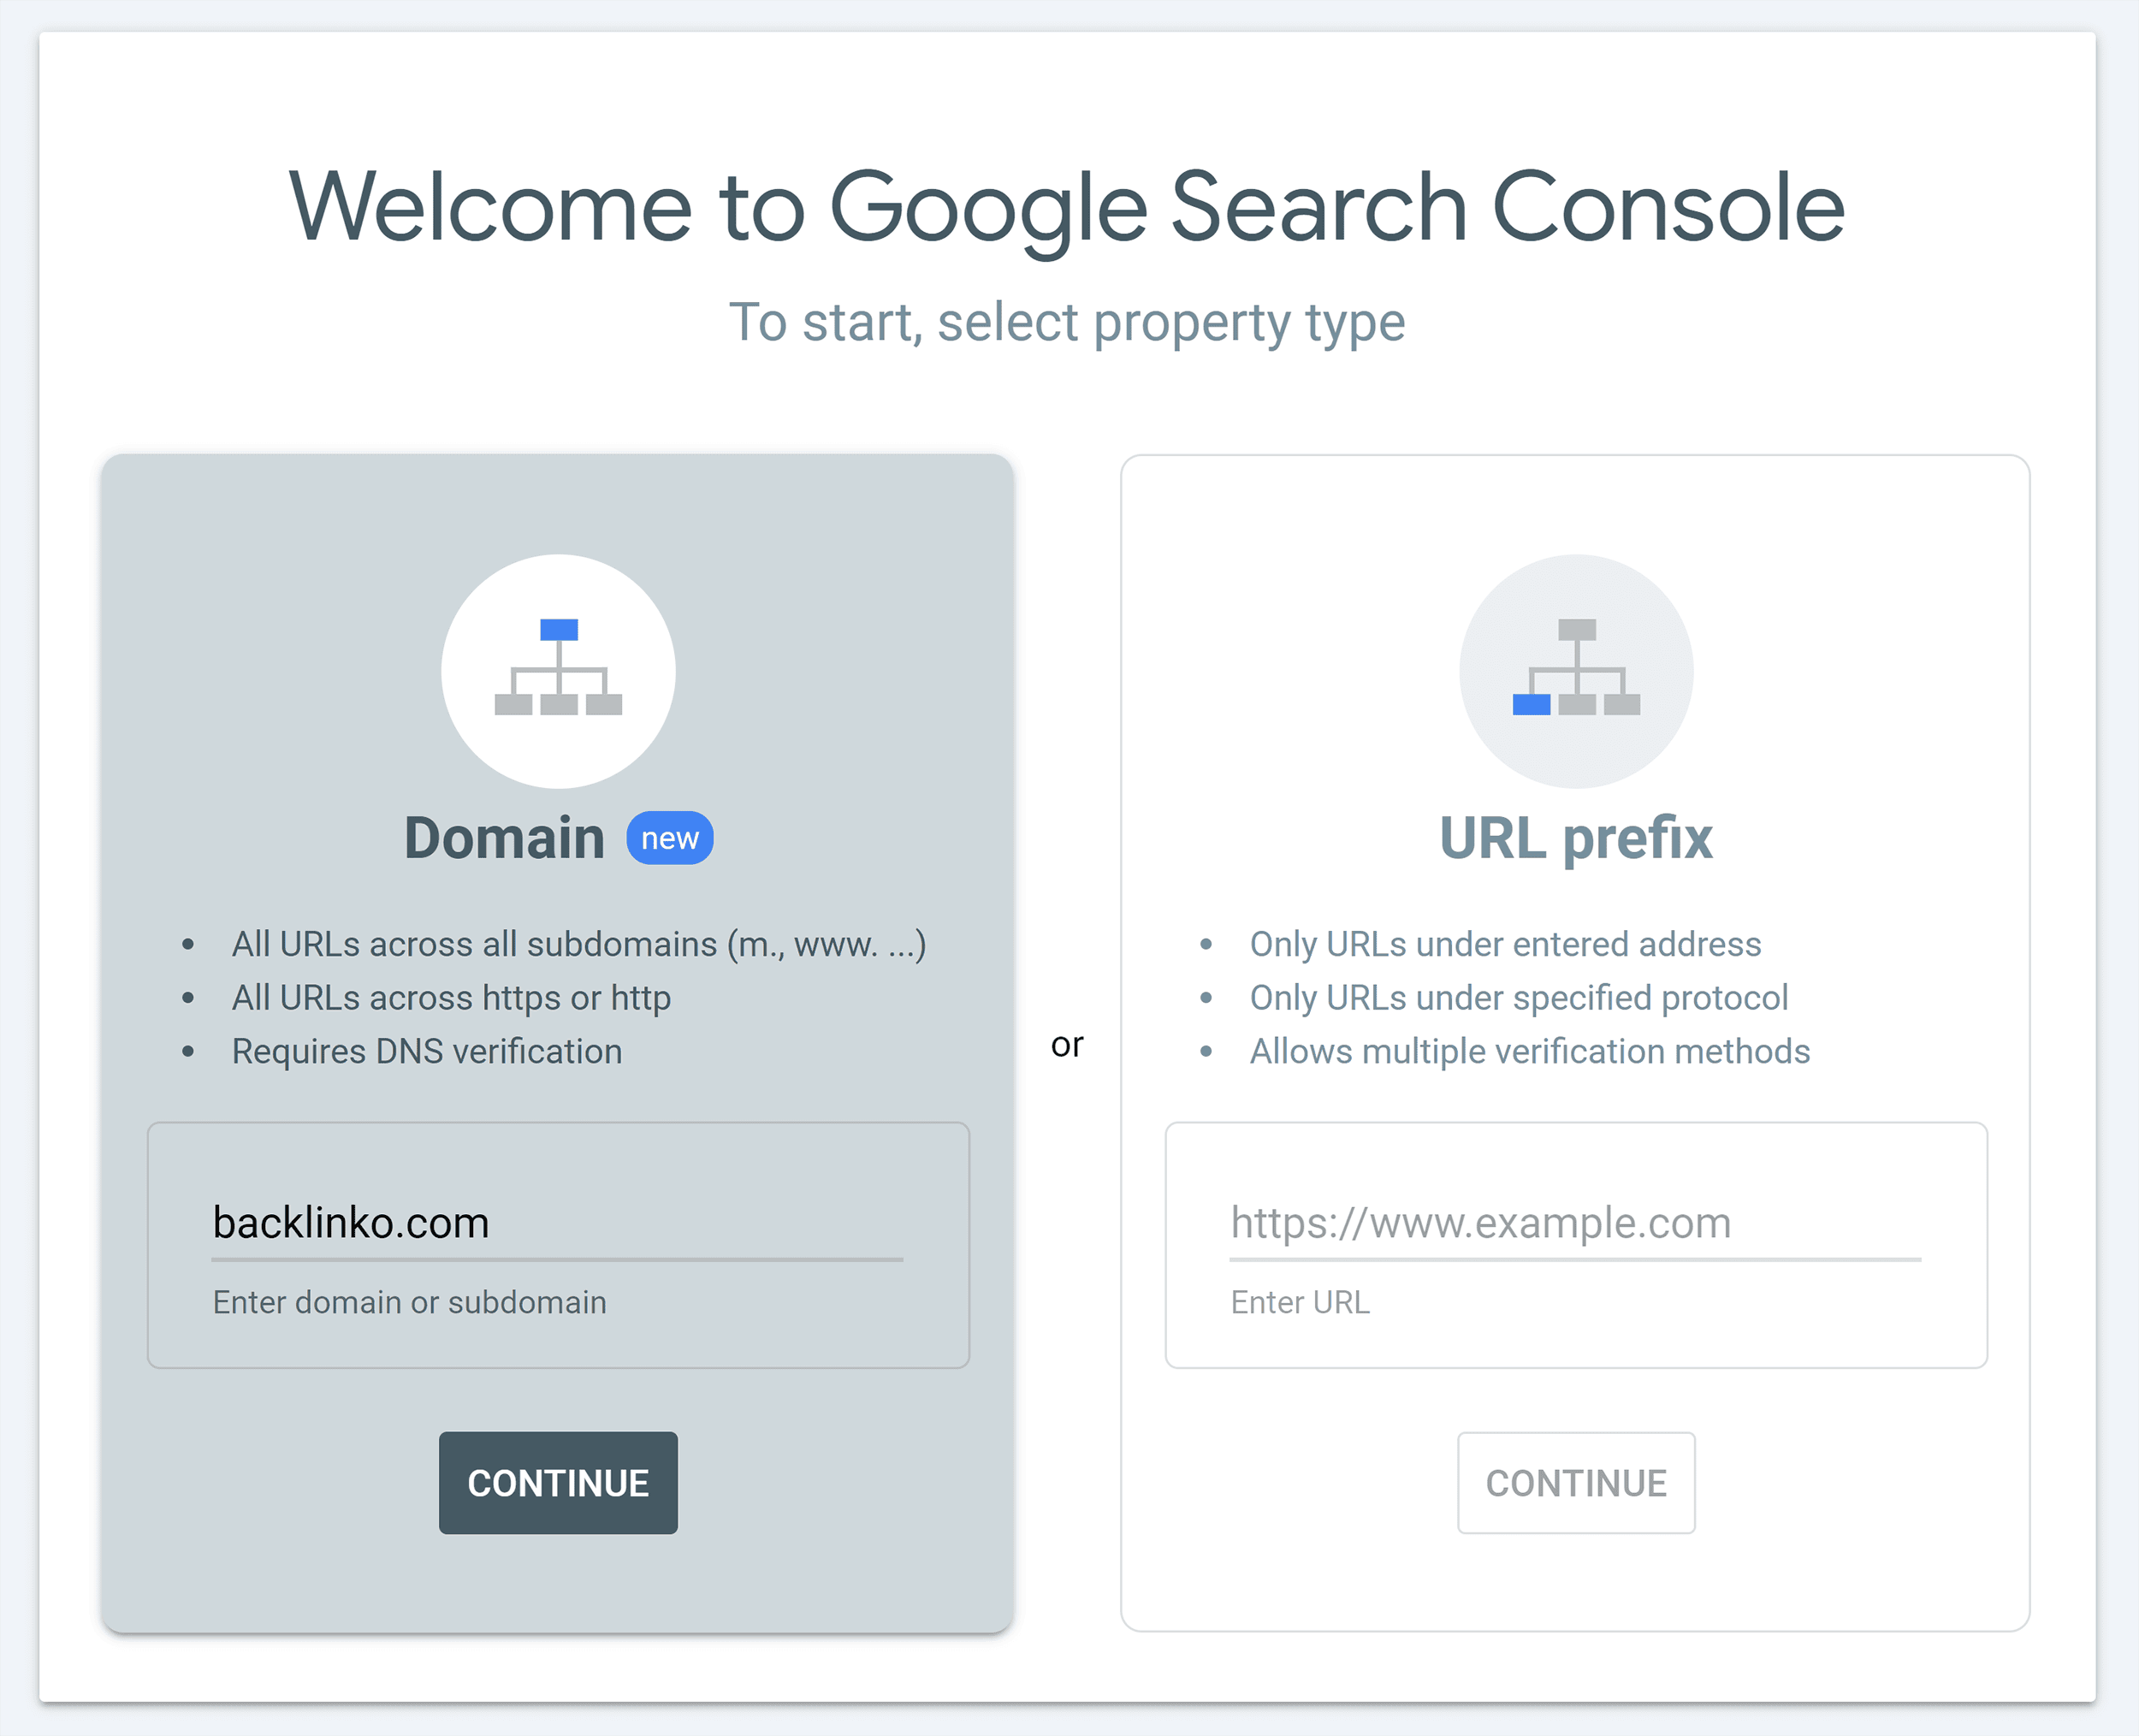This screenshot has width=2139, height=1736.
Task: Click the backlinko.com domain input field
Action: tap(557, 1222)
